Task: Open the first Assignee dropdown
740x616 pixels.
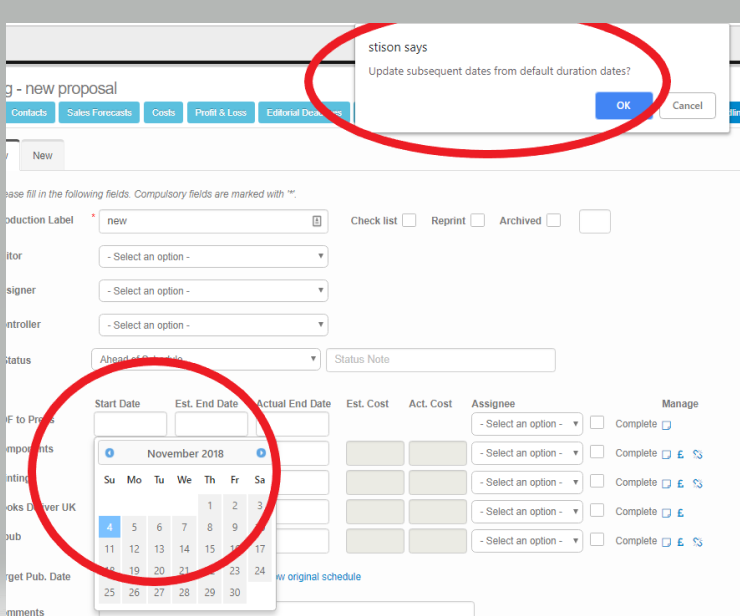Action: pyautogui.click(x=526, y=424)
